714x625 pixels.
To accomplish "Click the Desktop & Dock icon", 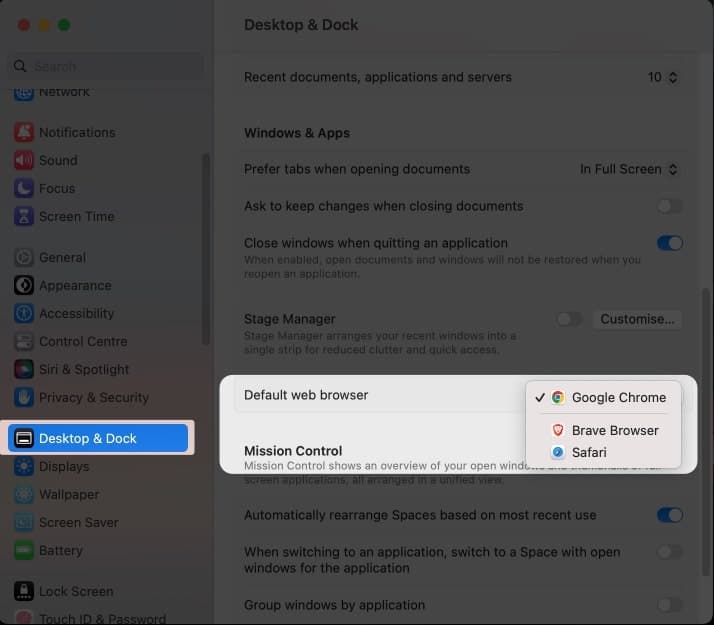I will [x=24, y=438].
